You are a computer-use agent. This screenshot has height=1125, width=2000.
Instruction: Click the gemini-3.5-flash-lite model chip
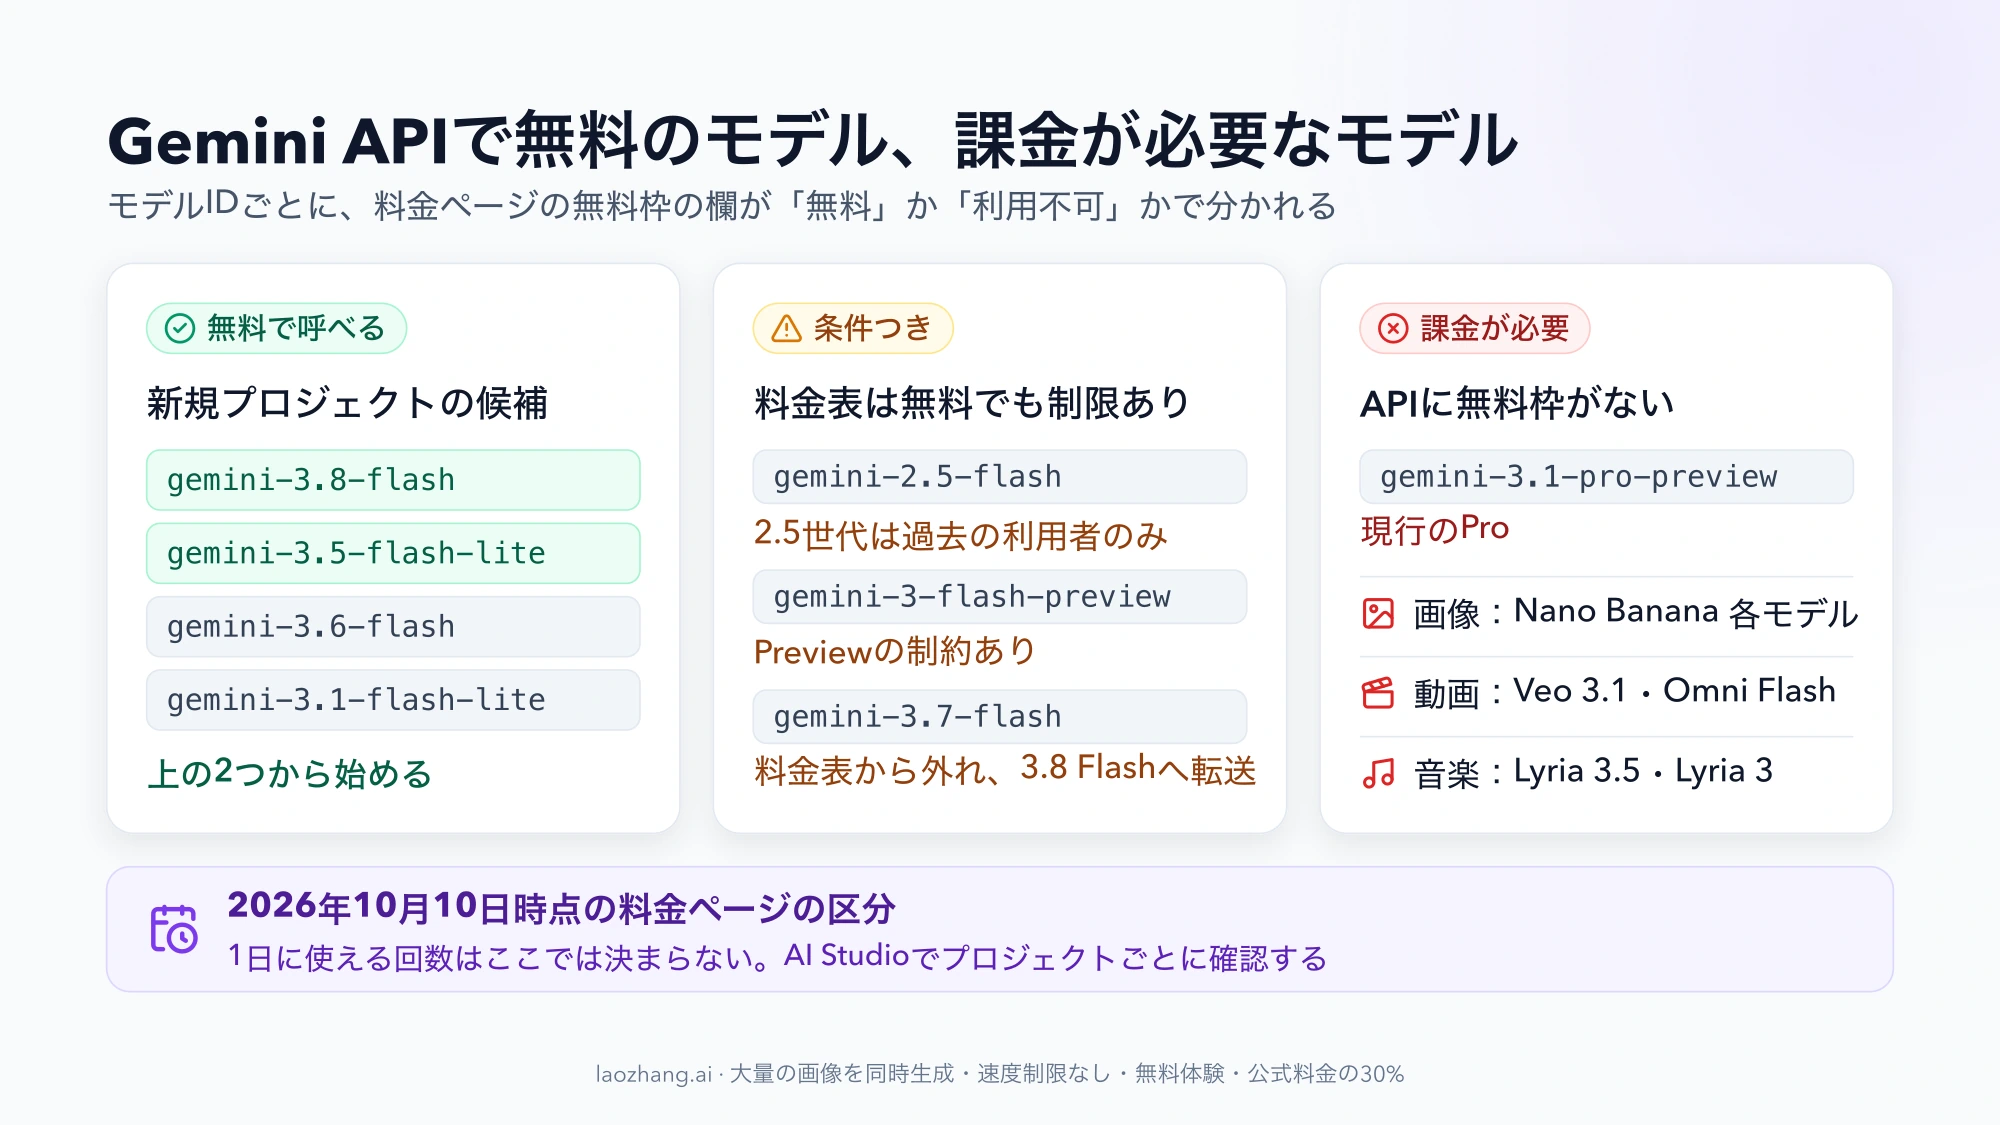pos(393,553)
